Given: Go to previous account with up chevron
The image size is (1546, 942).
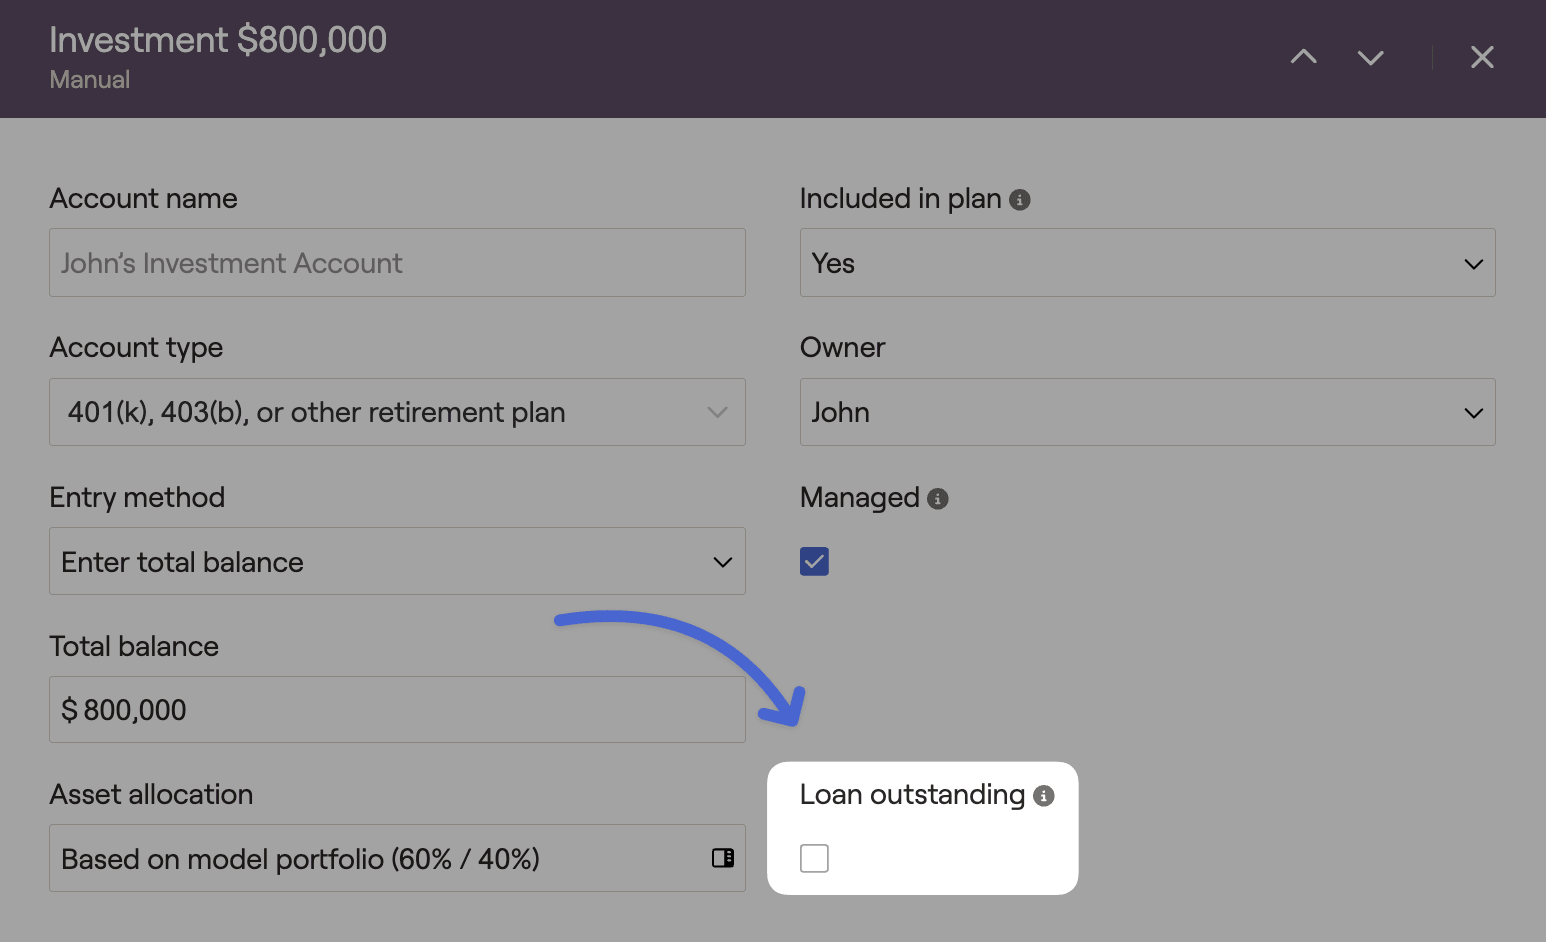Looking at the screenshot, I should pos(1303,57).
